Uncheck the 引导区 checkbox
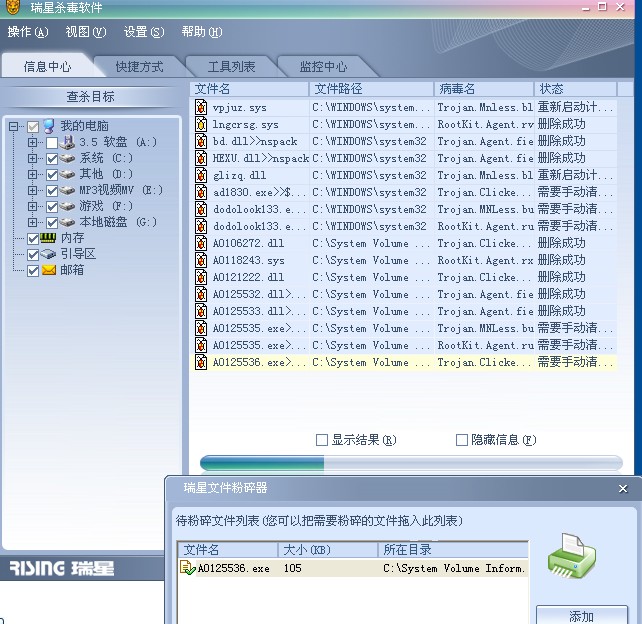Viewport: 642px width, 624px height. [33, 255]
